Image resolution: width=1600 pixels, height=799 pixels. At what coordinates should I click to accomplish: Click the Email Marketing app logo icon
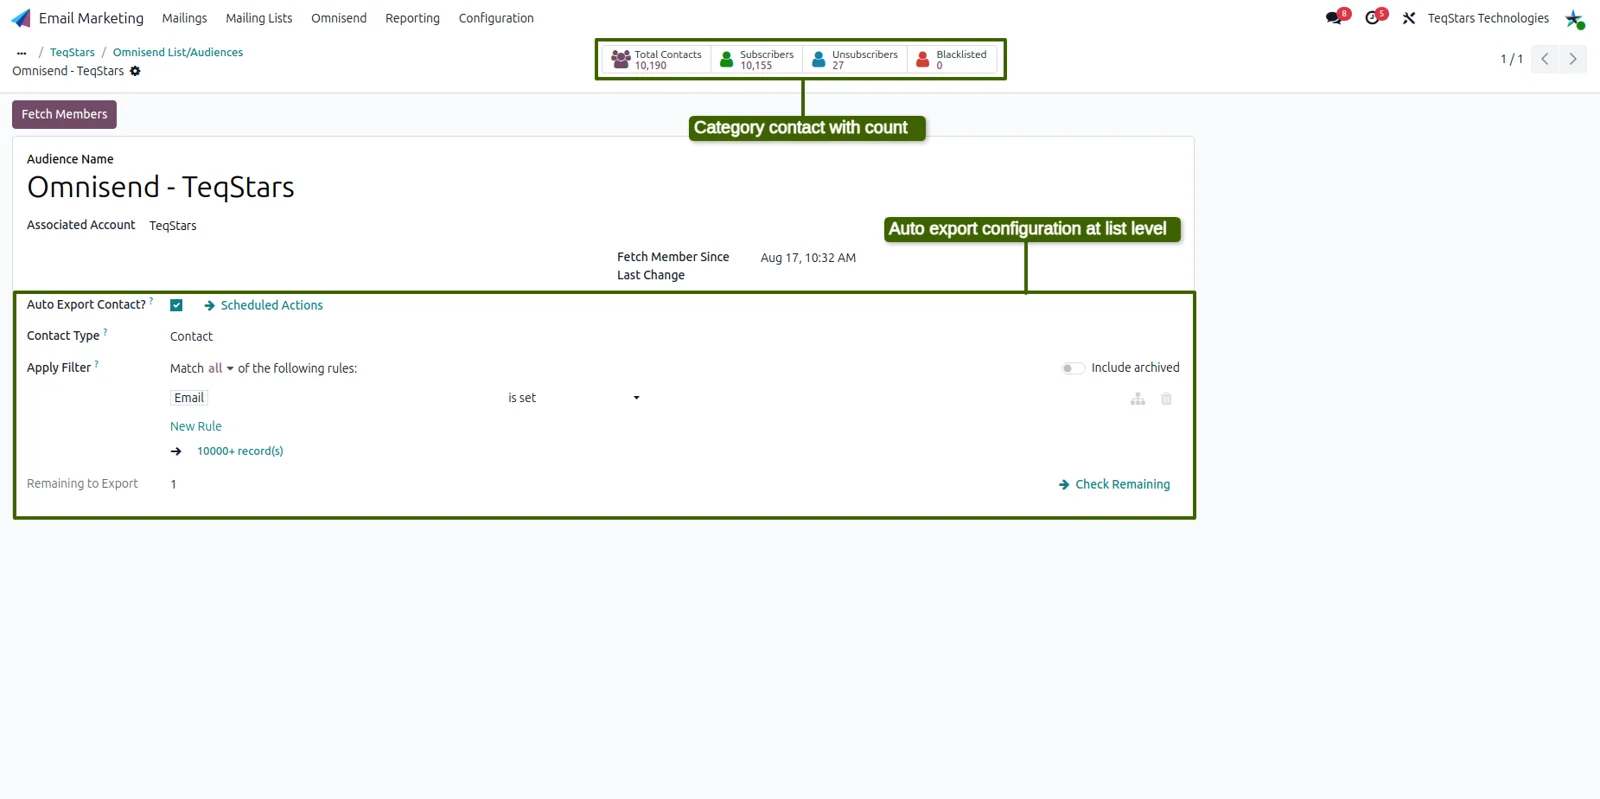tap(21, 18)
